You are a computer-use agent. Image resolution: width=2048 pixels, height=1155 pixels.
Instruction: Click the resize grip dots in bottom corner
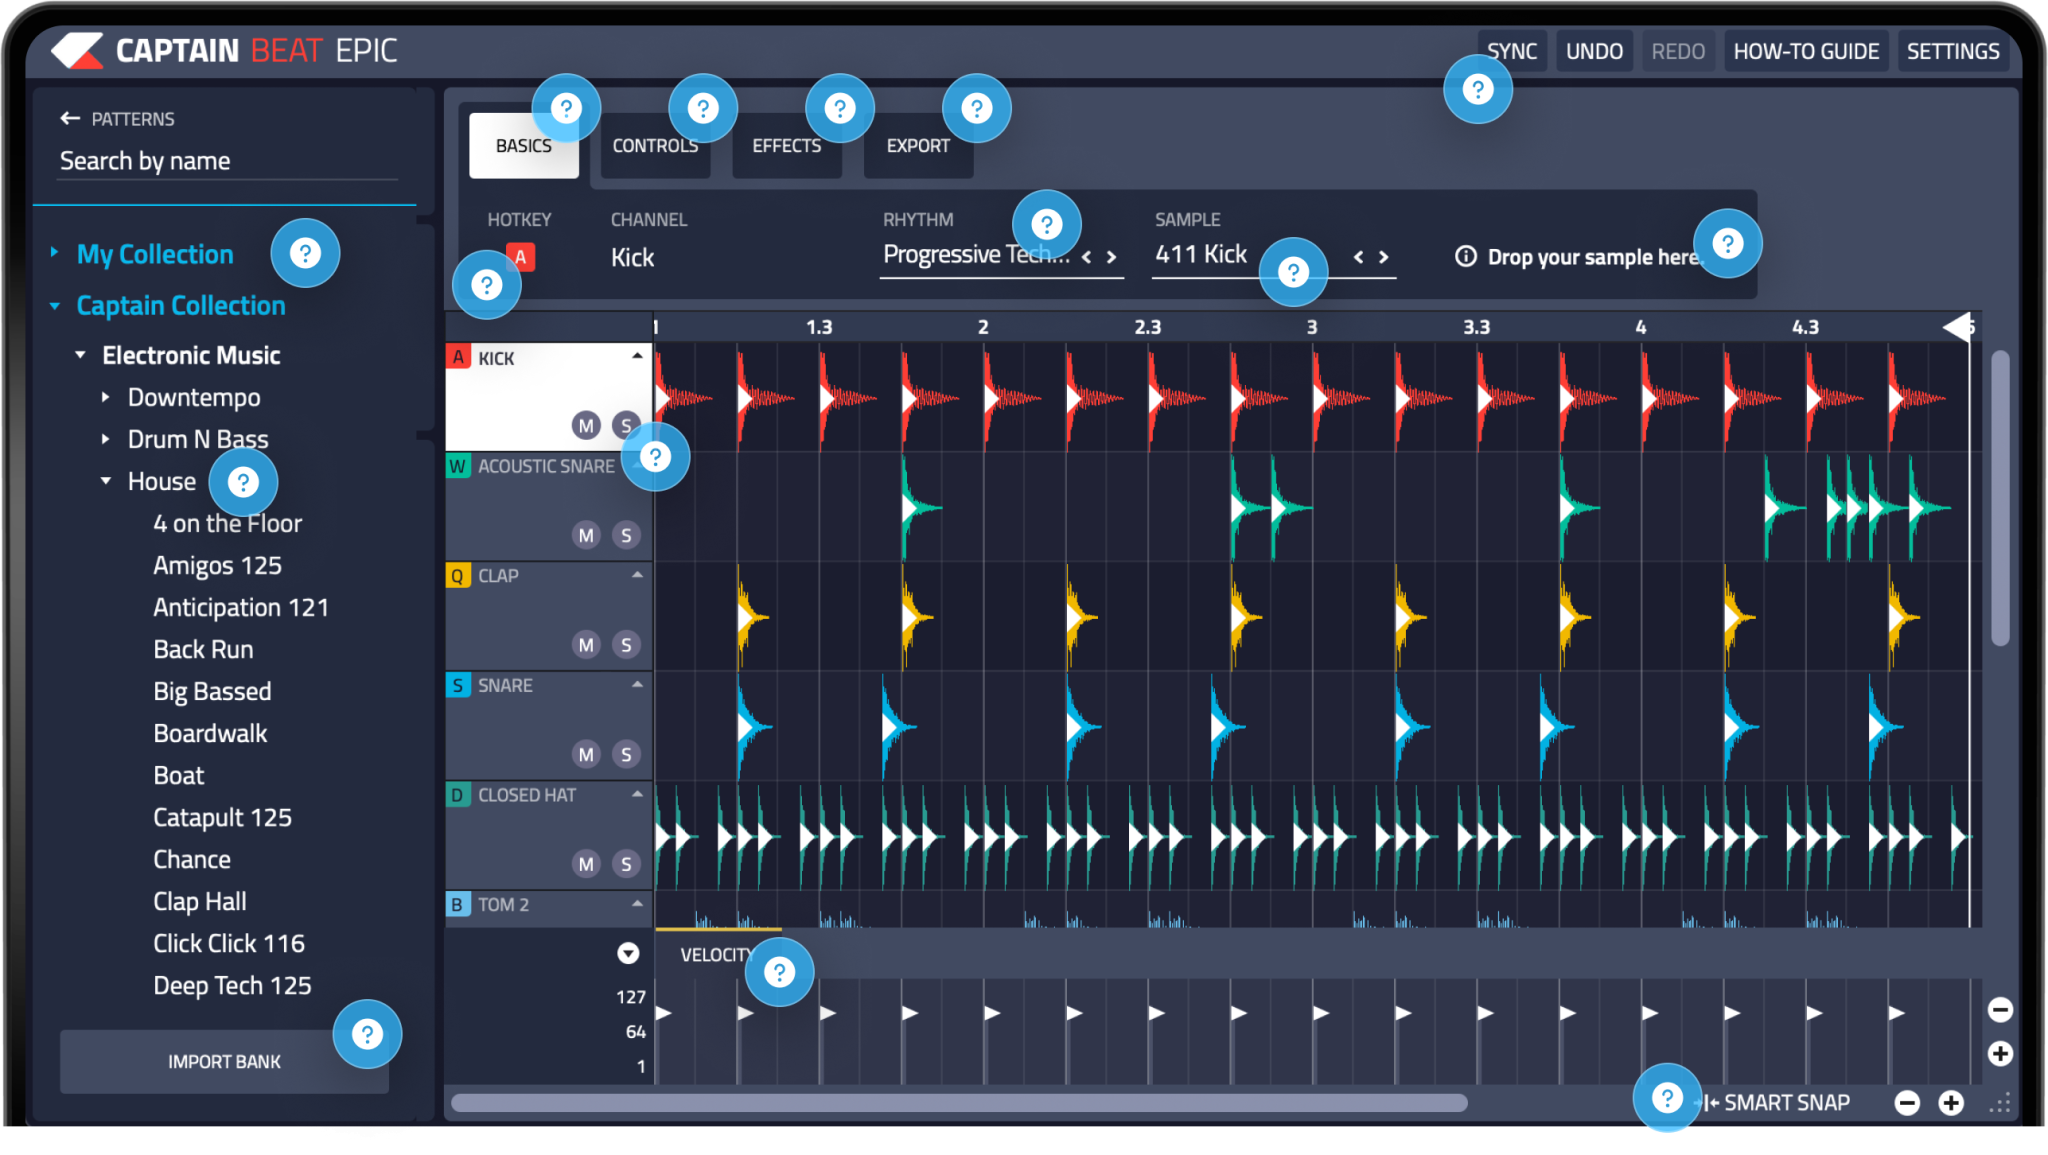tap(2000, 1103)
